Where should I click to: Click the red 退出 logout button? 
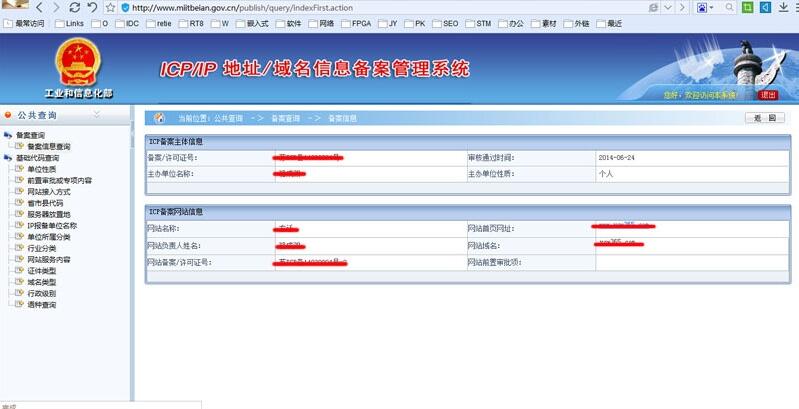(x=767, y=95)
